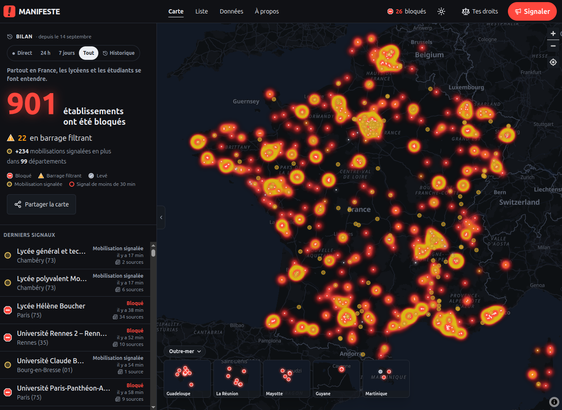562x410 pixels.
Task: Click the 34 sources label
Action: point(129,317)
